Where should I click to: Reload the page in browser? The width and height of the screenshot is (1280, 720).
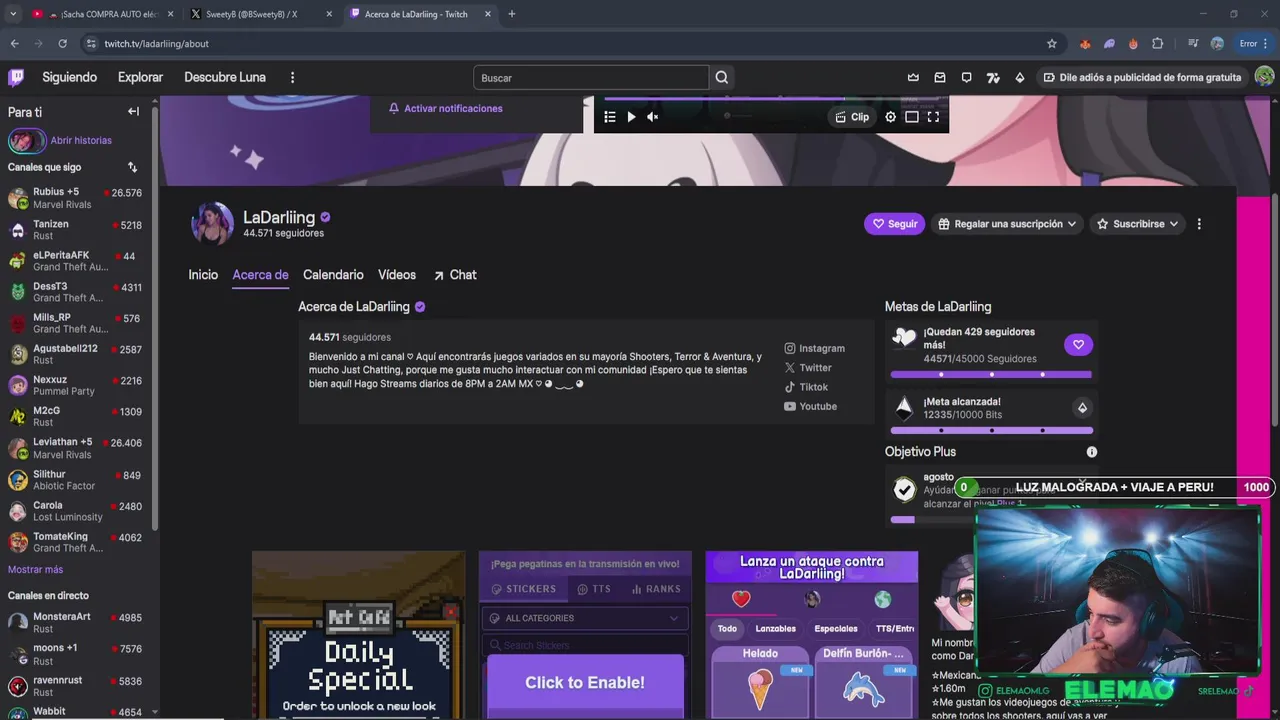pos(62,44)
